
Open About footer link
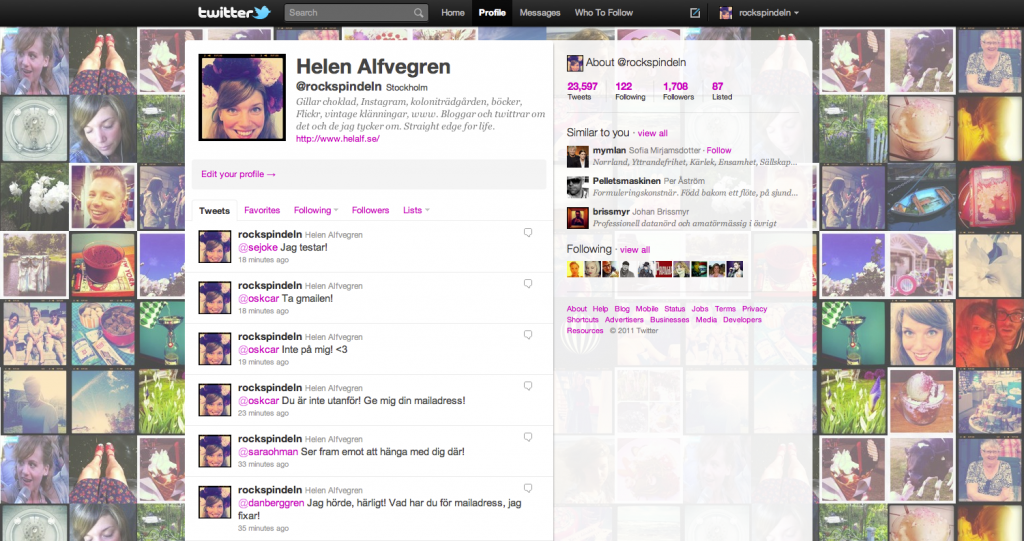[x=577, y=308]
